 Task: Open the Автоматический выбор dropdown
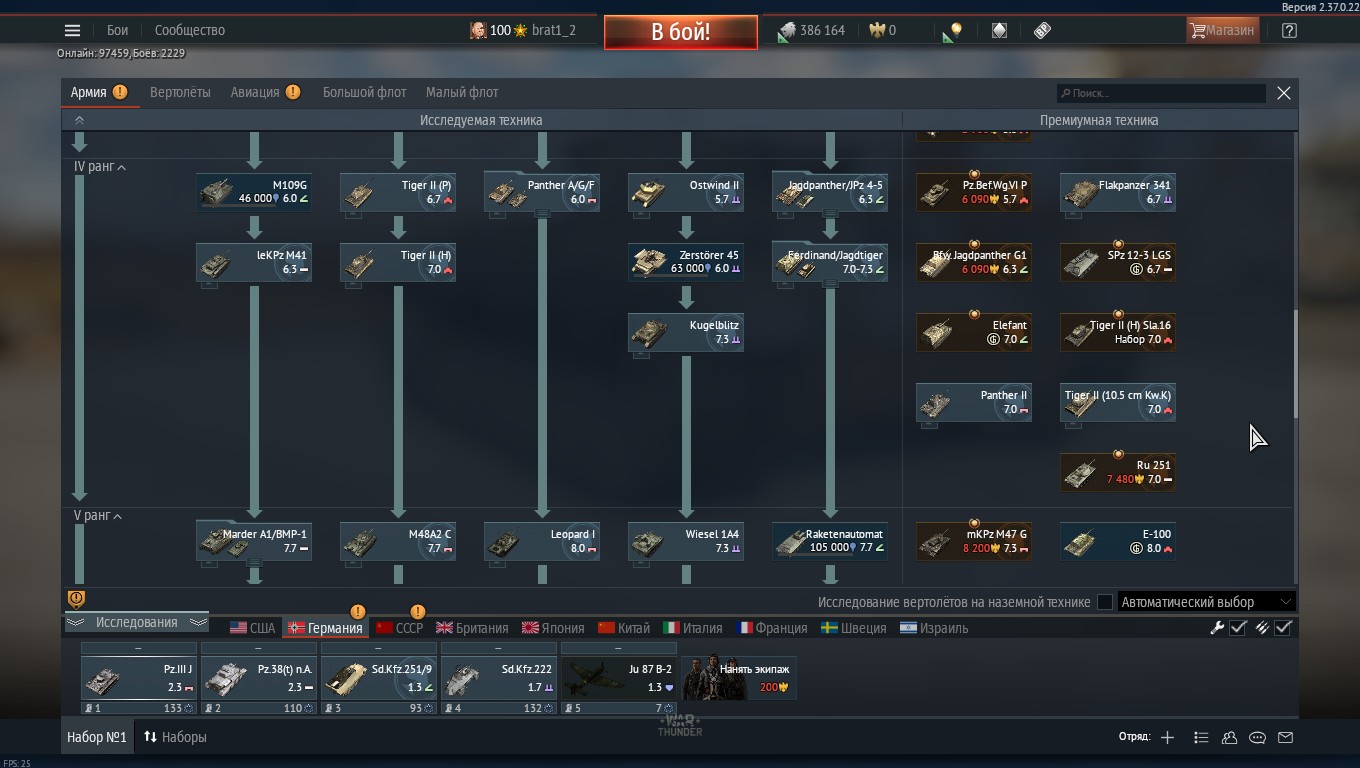(x=1207, y=602)
